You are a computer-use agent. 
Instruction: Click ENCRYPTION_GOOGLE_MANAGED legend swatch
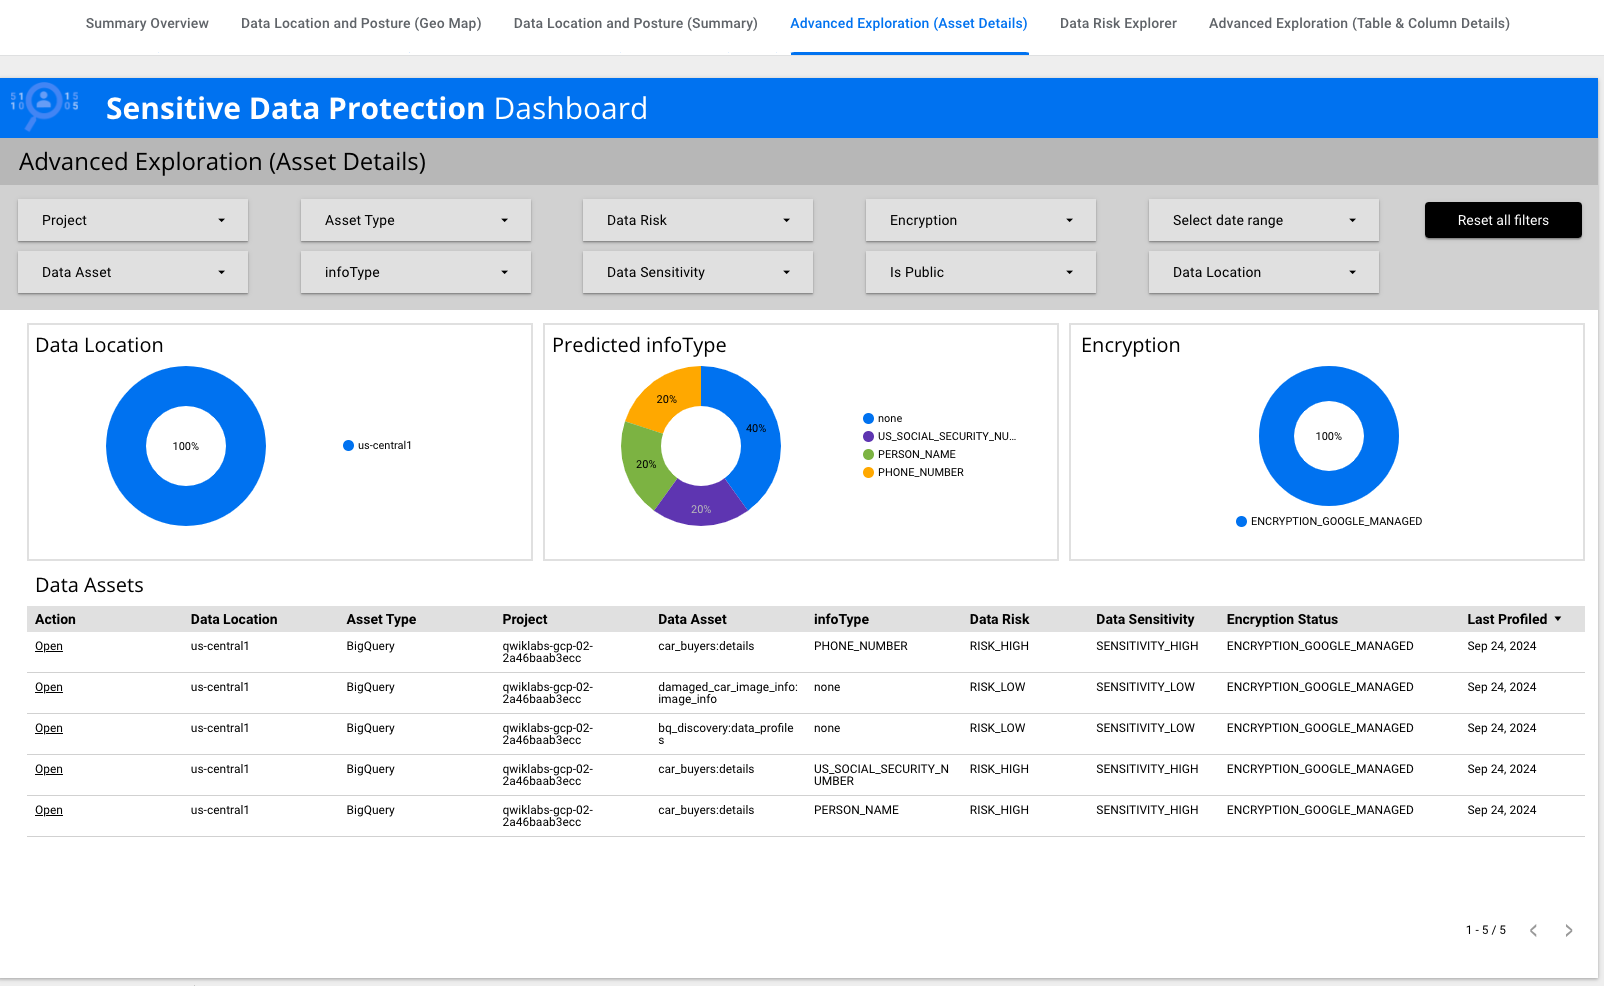point(1241,522)
